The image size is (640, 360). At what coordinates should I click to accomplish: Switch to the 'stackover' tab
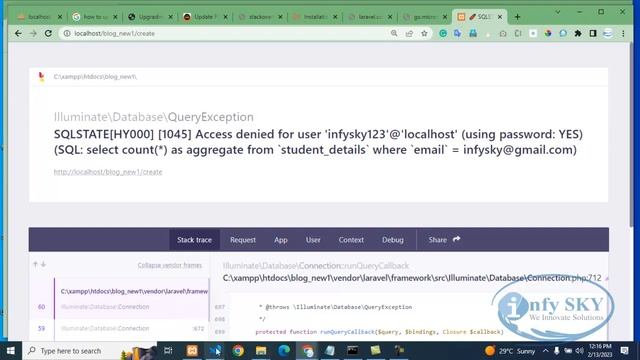tap(259, 17)
